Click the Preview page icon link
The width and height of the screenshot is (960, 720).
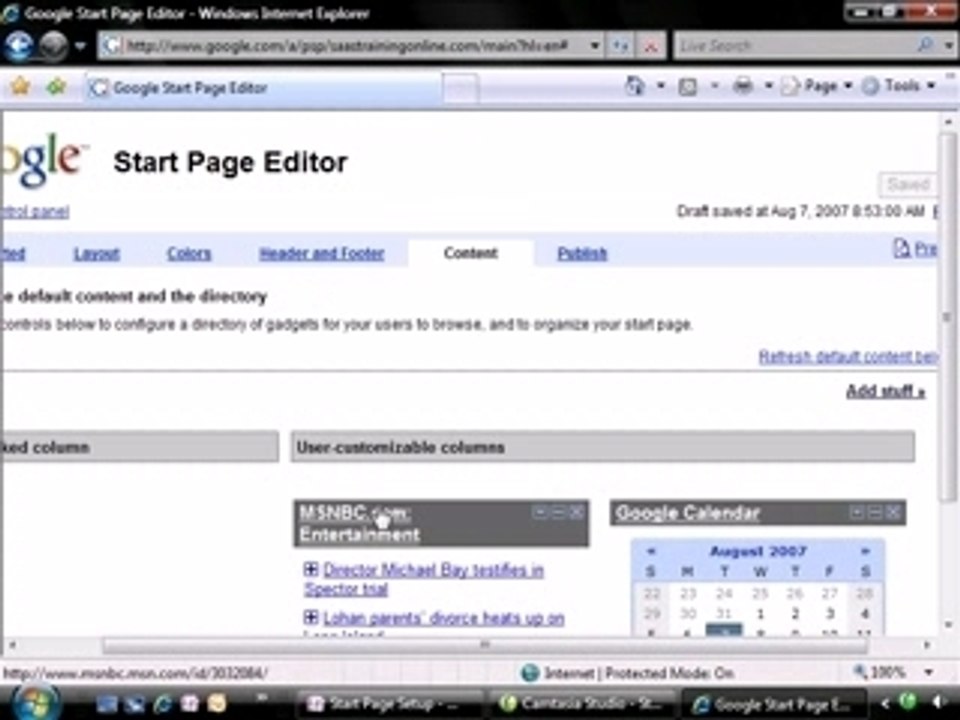(915, 249)
